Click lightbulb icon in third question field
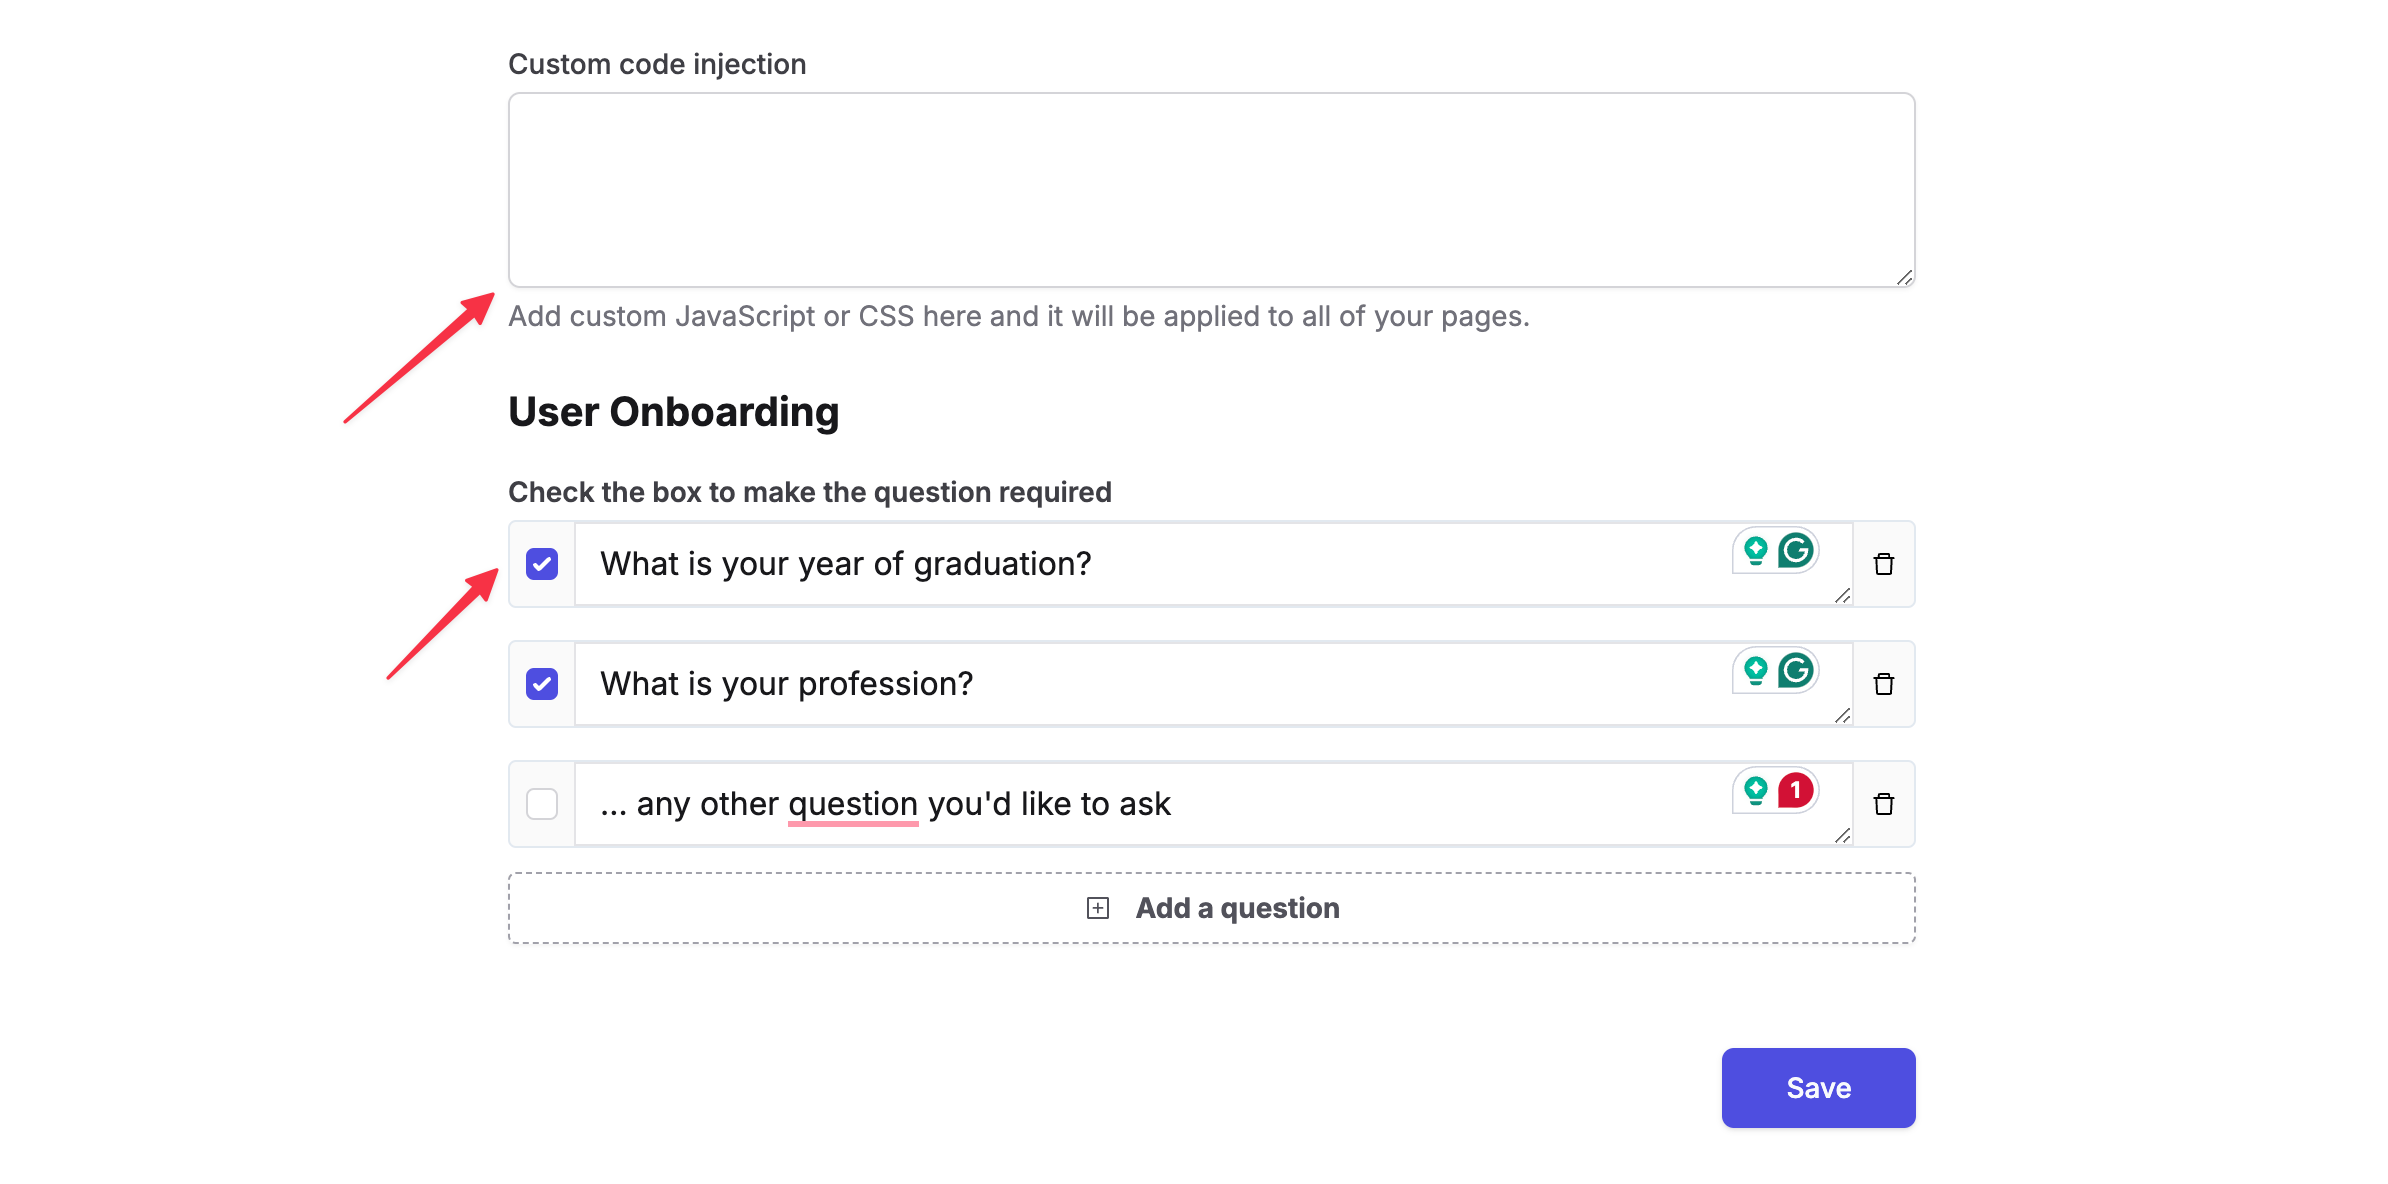Screen dimensions: 2388x1184 coord(1755,790)
